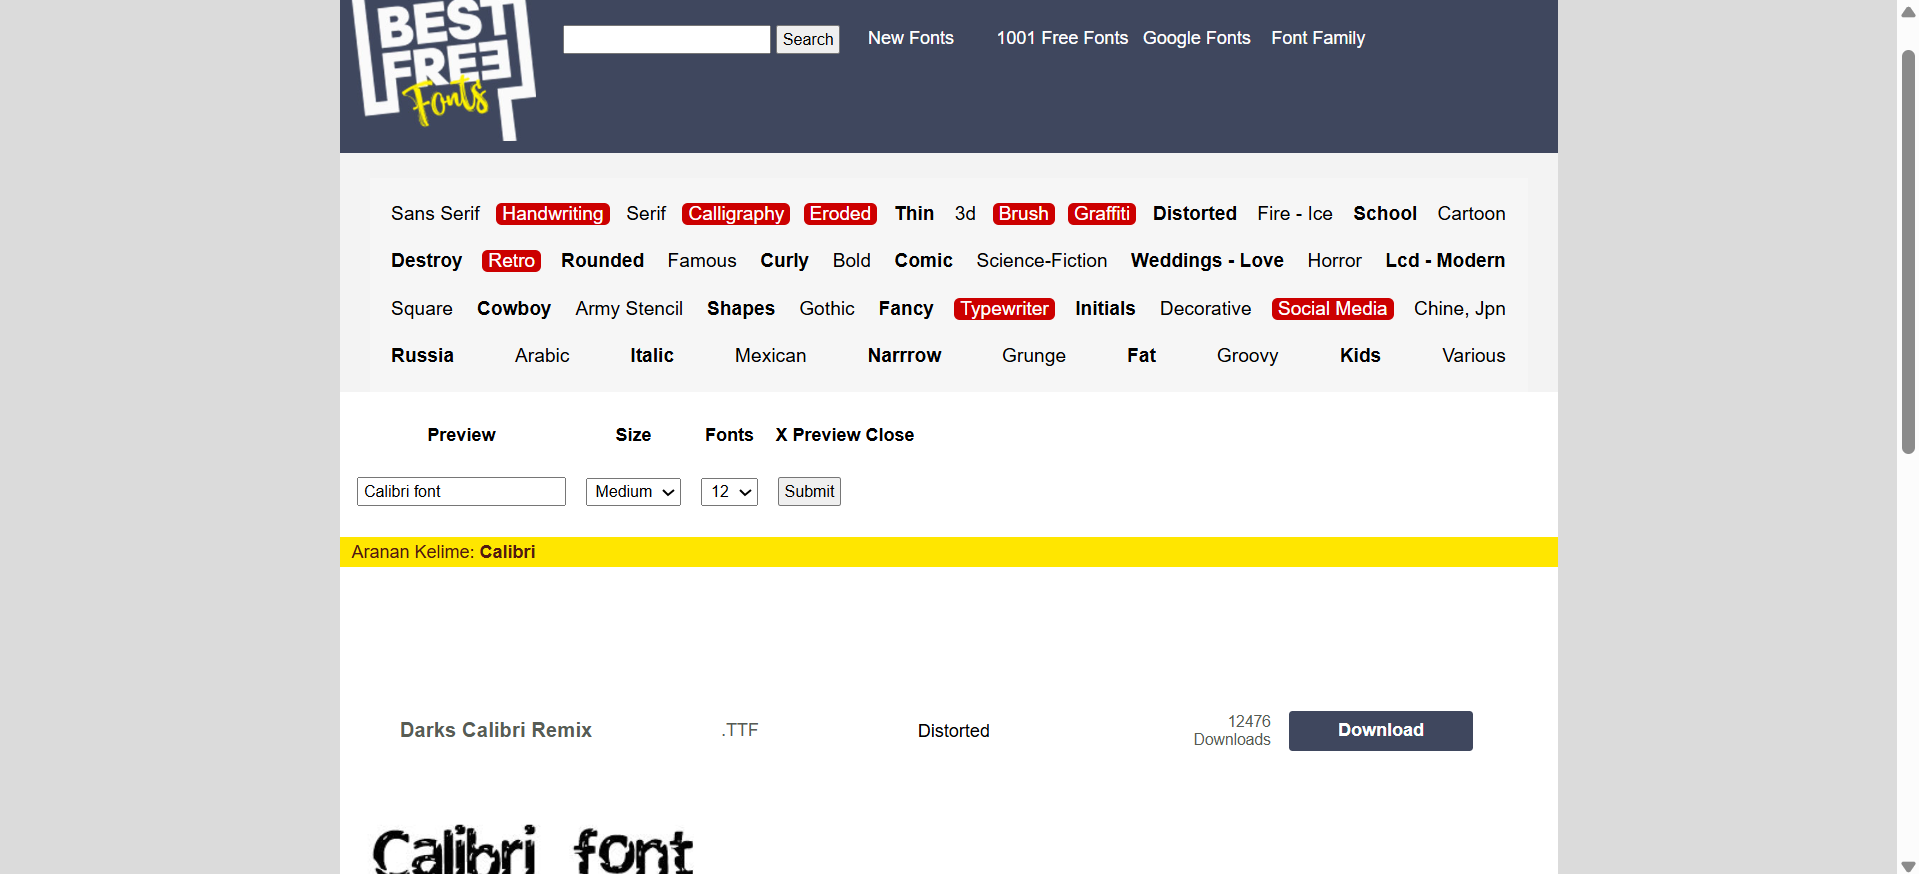The width and height of the screenshot is (1919, 874).
Task: Select the Curly category
Action: click(784, 261)
